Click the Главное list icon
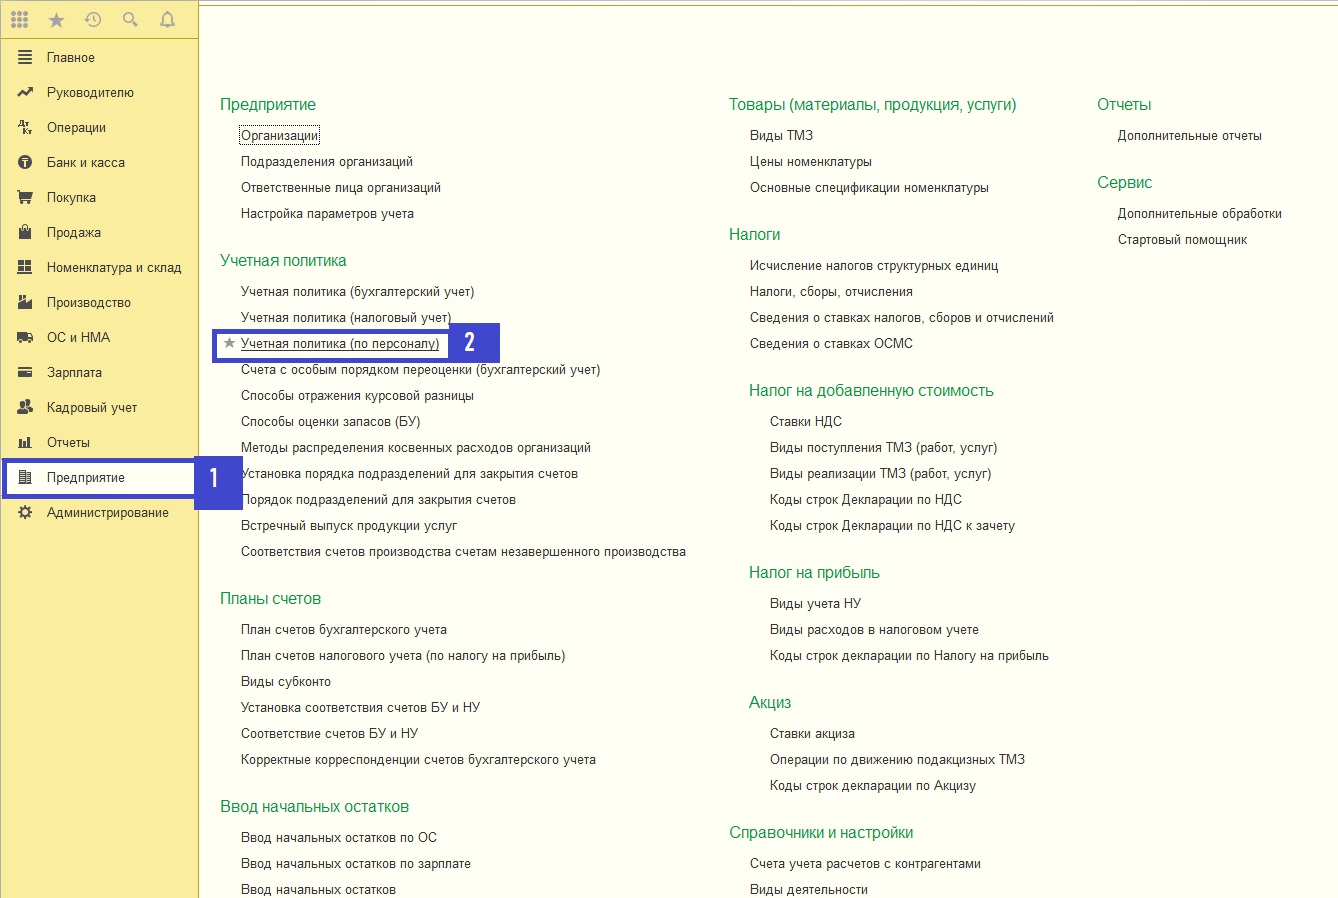 [25, 57]
